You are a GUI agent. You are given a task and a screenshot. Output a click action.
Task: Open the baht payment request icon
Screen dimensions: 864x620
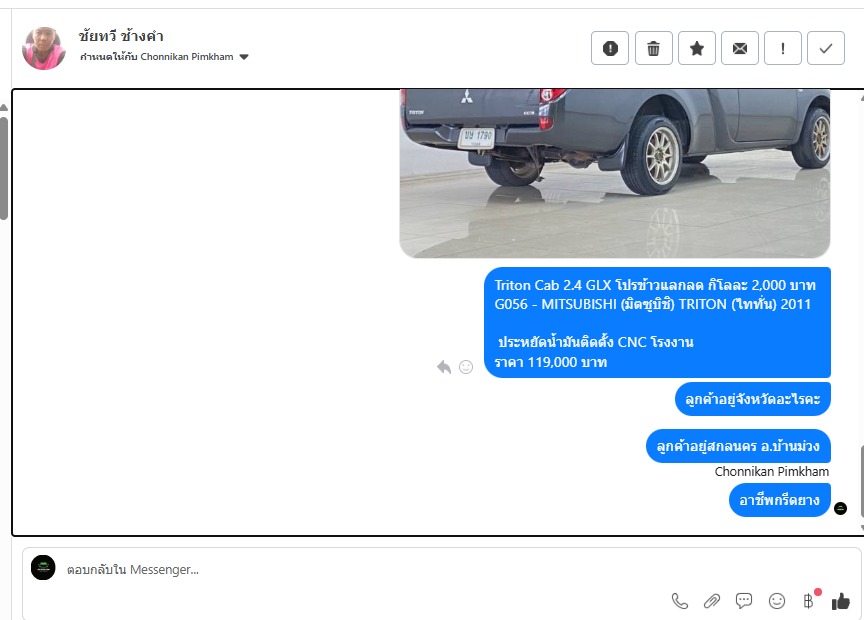(808, 601)
